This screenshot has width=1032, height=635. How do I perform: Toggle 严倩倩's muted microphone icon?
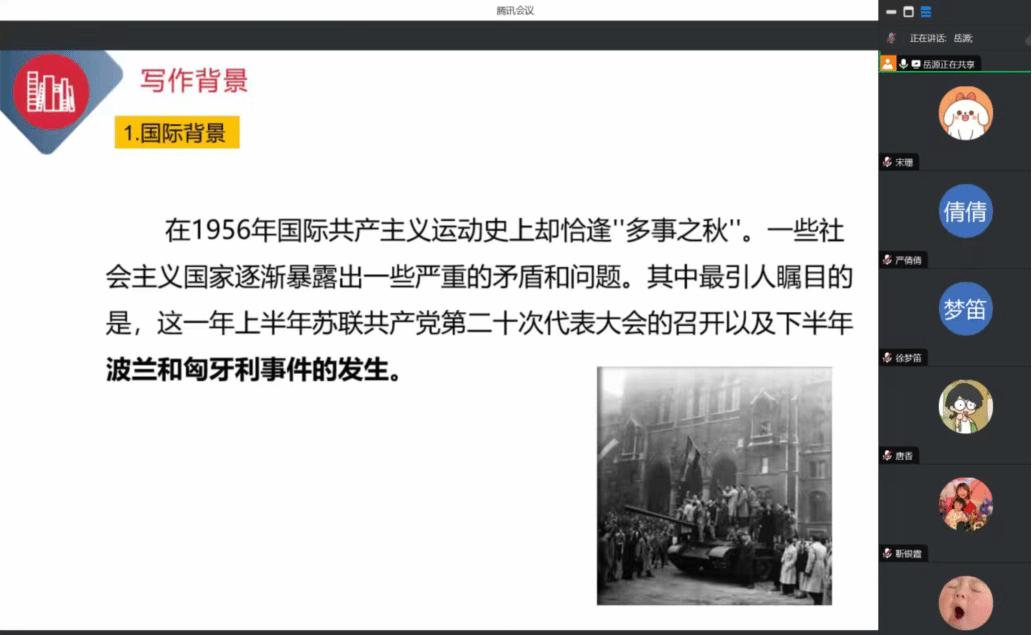point(887,260)
